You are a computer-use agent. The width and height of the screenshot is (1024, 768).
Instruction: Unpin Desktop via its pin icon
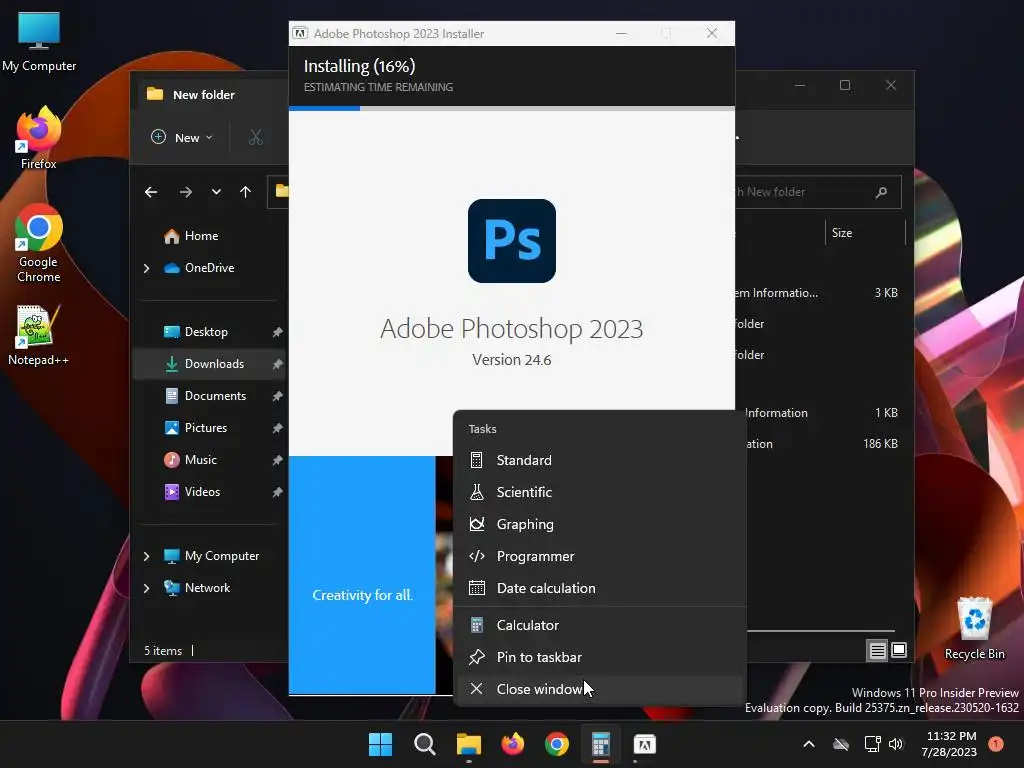coord(277,332)
